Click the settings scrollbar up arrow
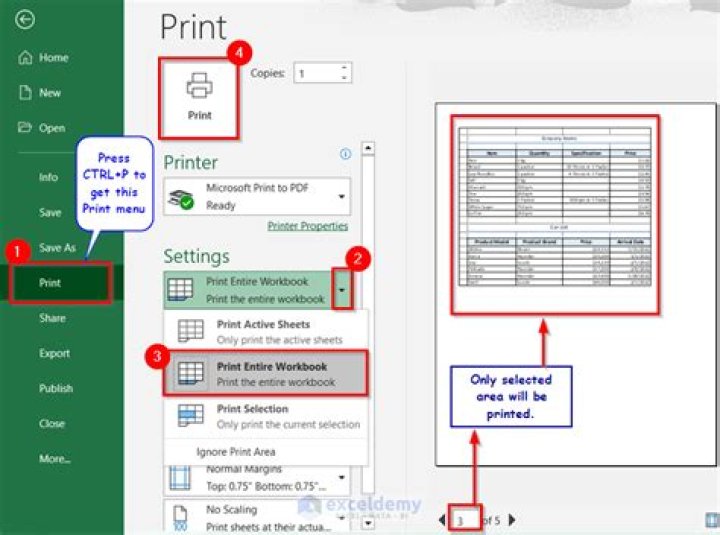 point(368,148)
